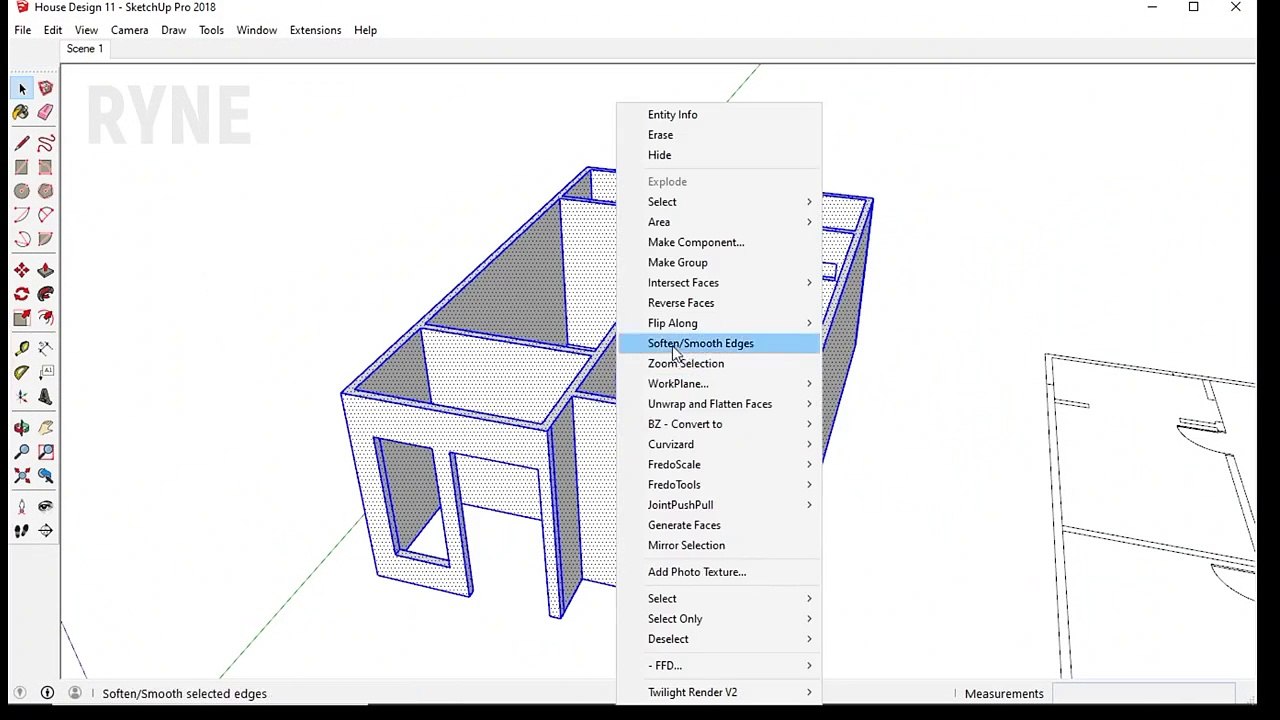Click the model credits status icon
This screenshot has height=720, width=1280.
[x=47, y=693]
